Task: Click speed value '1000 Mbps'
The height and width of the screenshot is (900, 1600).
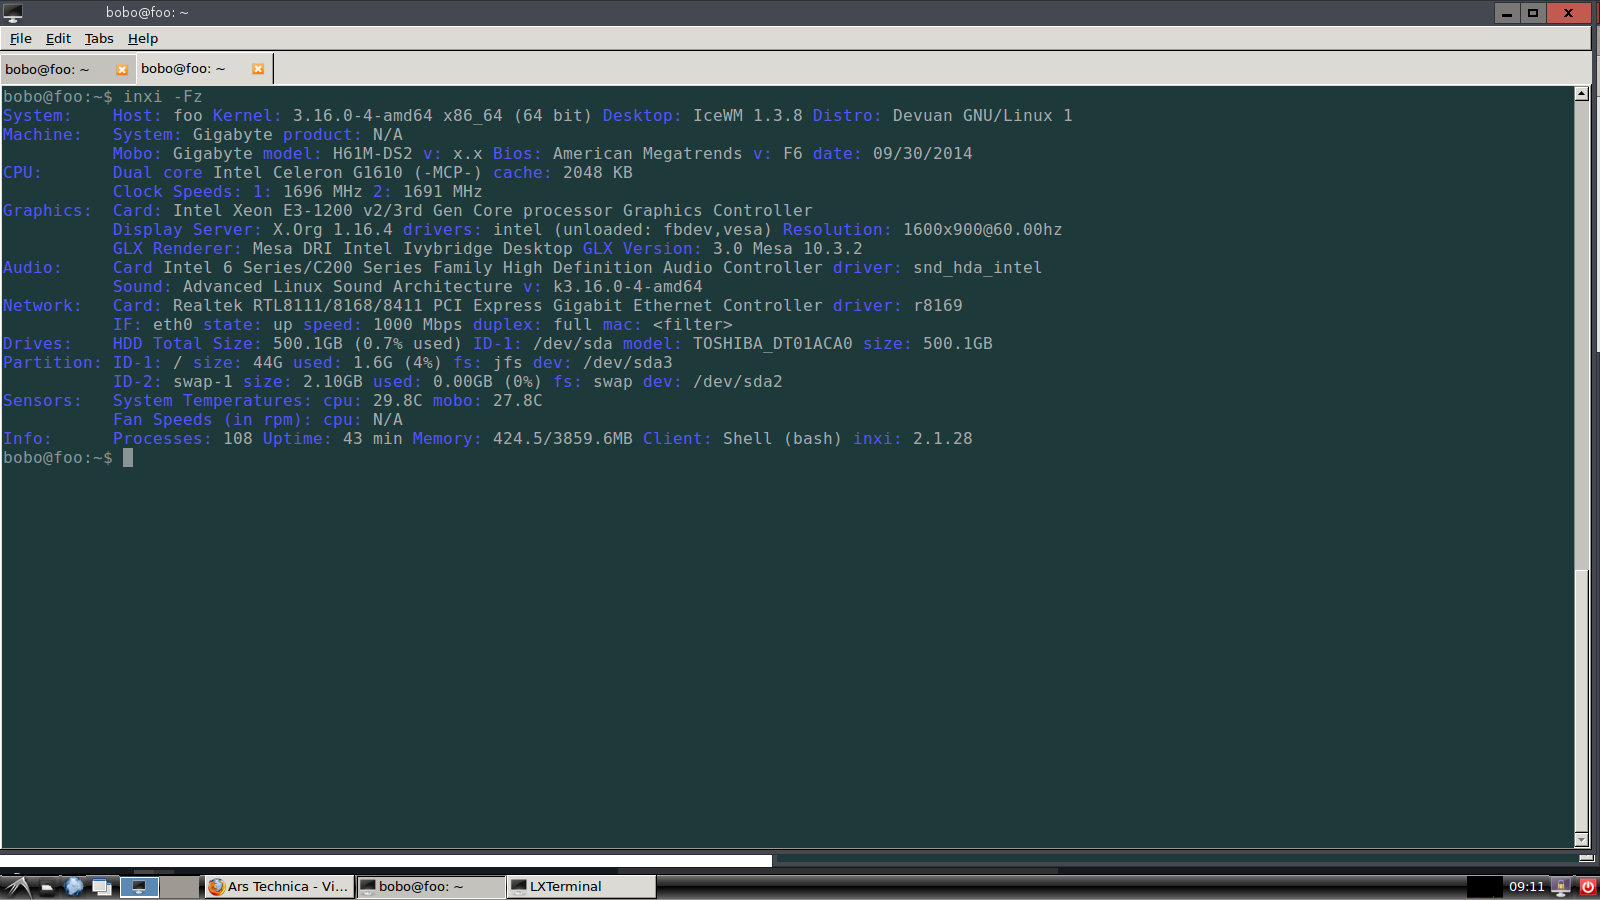Action: click(418, 325)
